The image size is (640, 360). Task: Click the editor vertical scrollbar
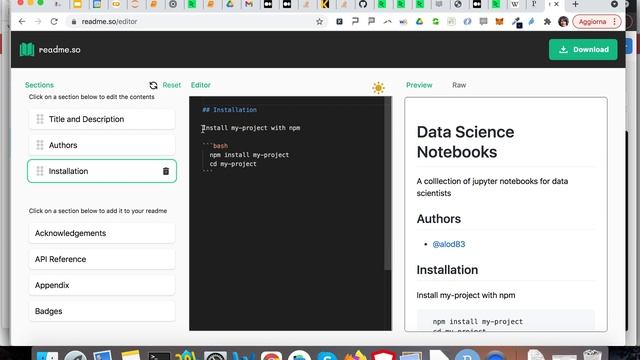(387, 184)
